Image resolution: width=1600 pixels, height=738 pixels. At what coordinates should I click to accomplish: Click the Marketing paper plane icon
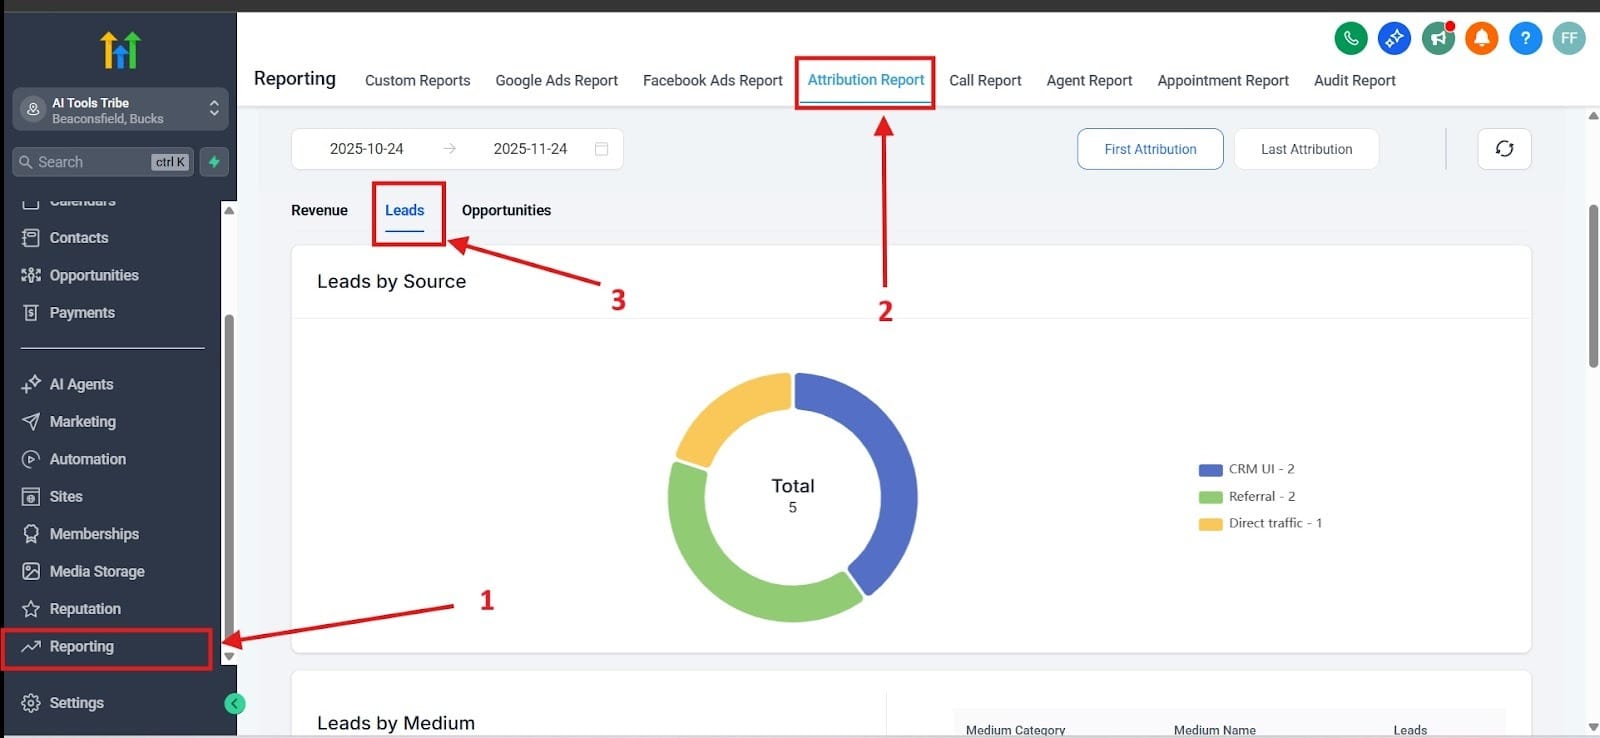coord(31,422)
